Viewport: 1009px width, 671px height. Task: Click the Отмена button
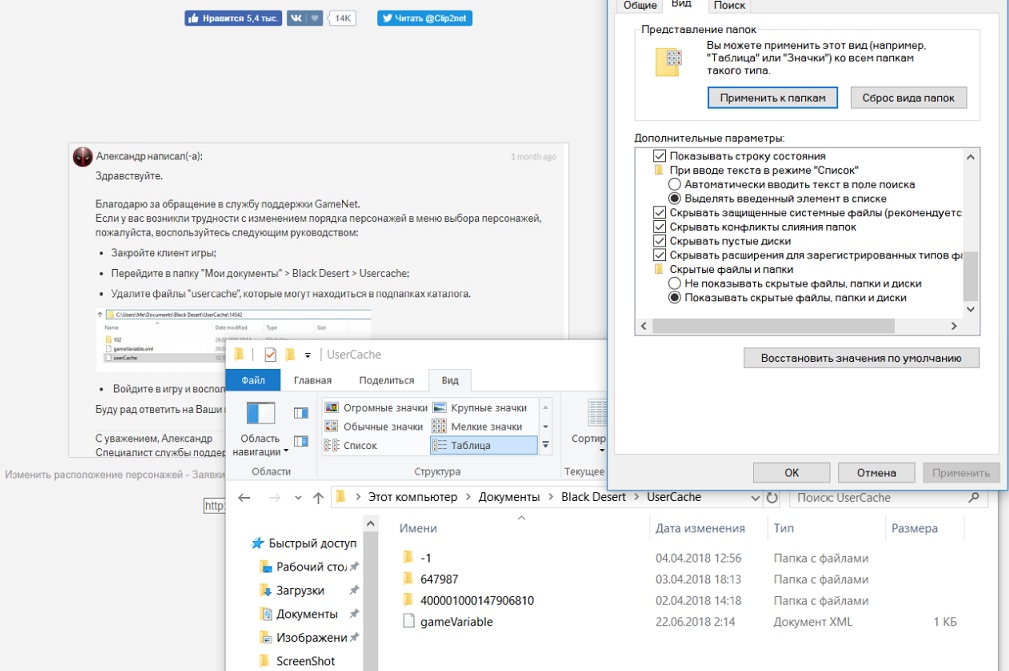pos(876,473)
